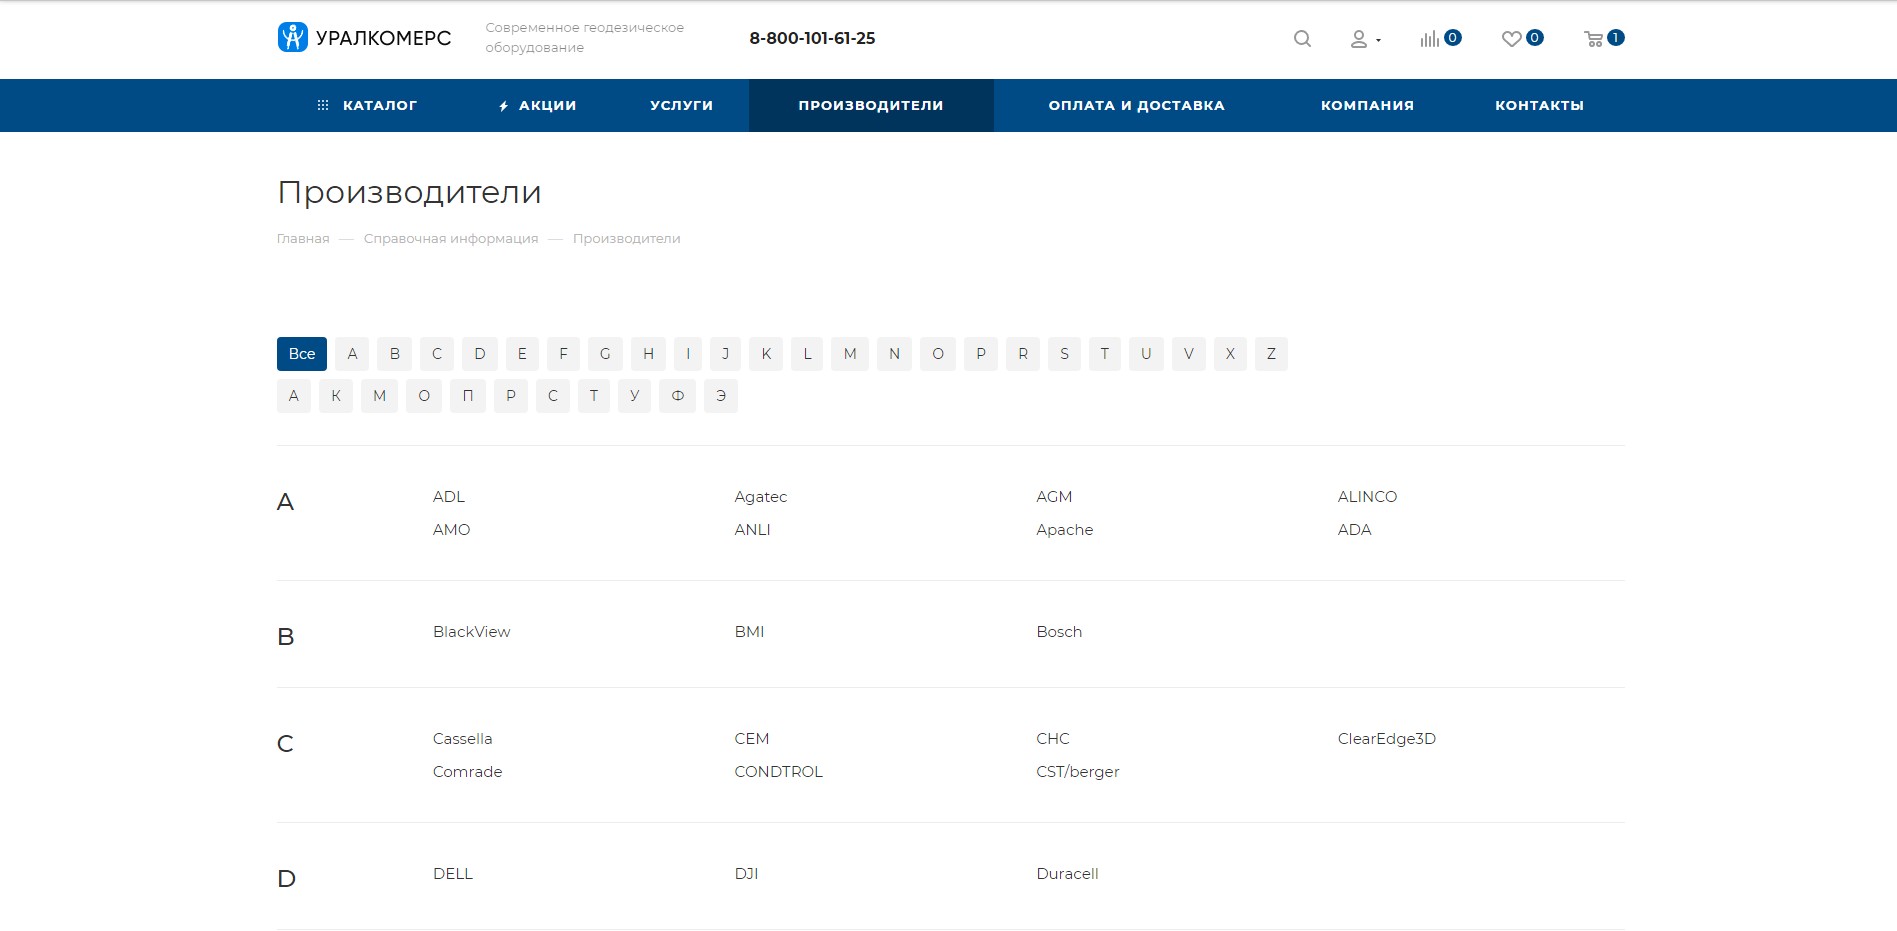Open CHC manufacturer page

coord(1053,739)
